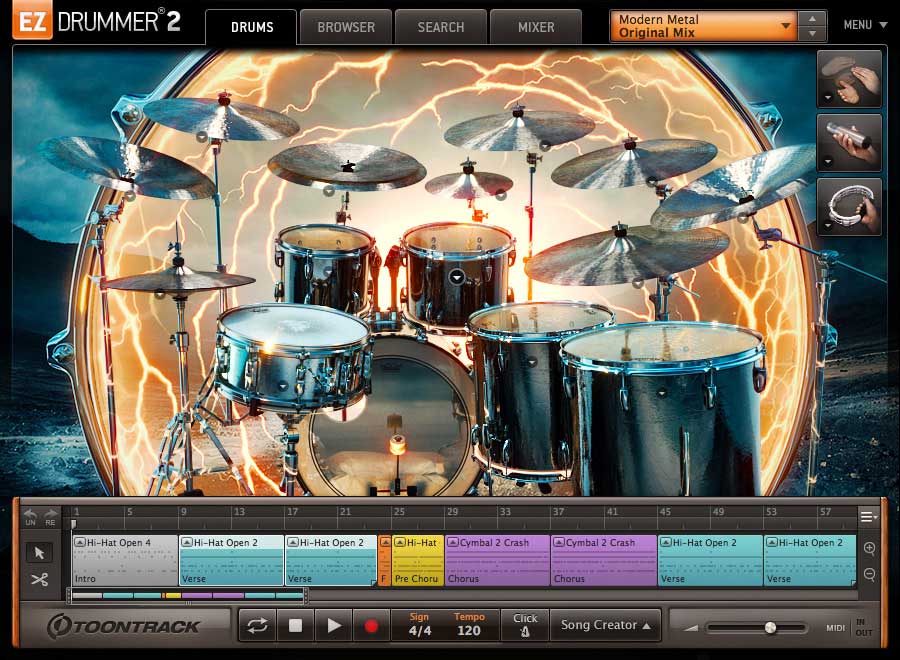Viewport: 900px width, 660px height.
Task: Switch to the BROWSER tab
Action: 346,27
